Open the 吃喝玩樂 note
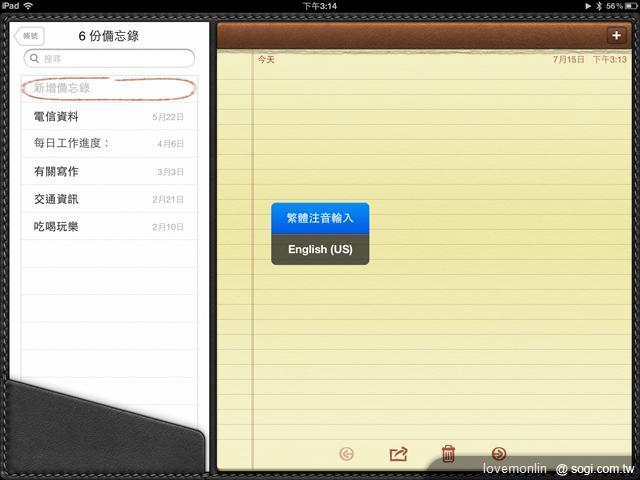Screen dimensions: 640x480 109,227
